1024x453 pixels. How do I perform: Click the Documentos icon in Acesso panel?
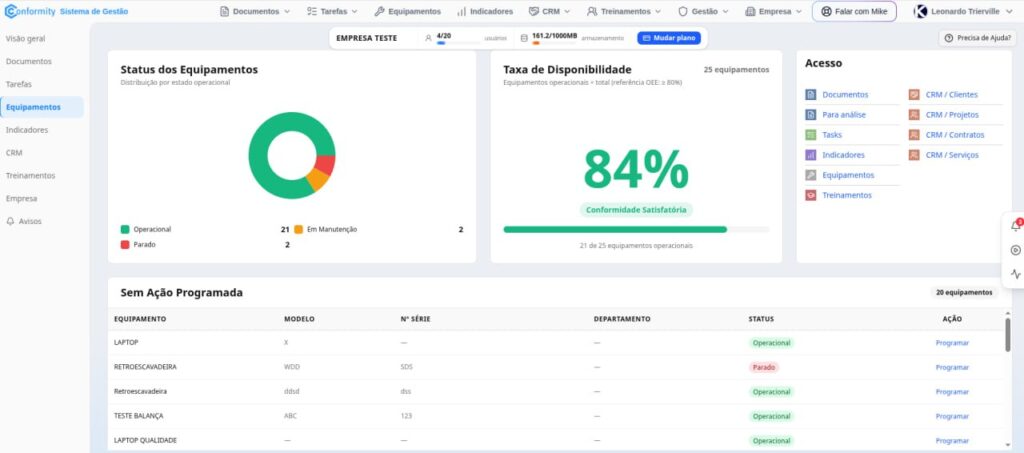(x=810, y=95)
